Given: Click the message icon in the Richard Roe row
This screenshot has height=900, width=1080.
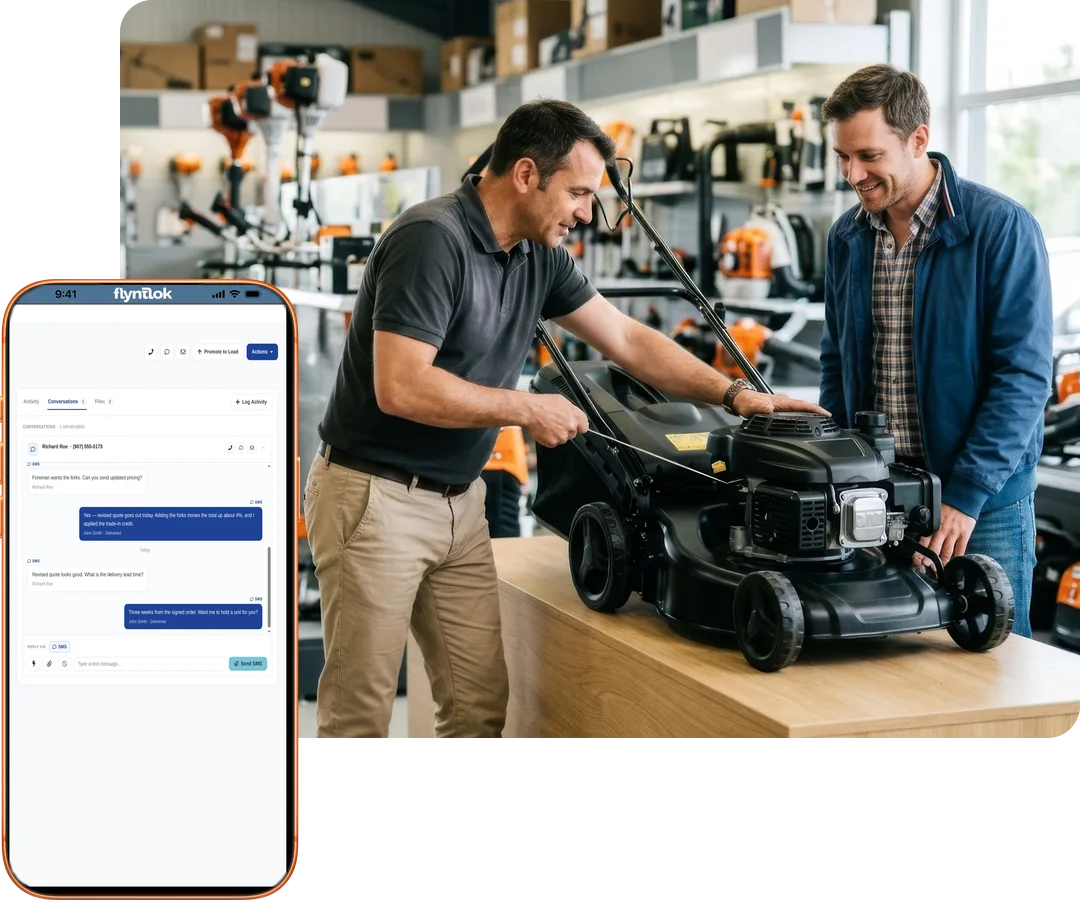Looking at the screenshot, I should (241, 448).
